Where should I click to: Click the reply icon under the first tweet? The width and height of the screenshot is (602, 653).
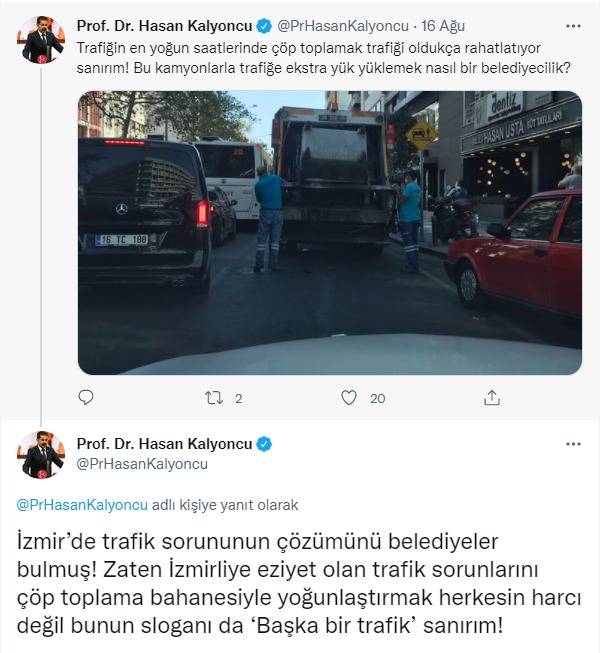(86, 398)
